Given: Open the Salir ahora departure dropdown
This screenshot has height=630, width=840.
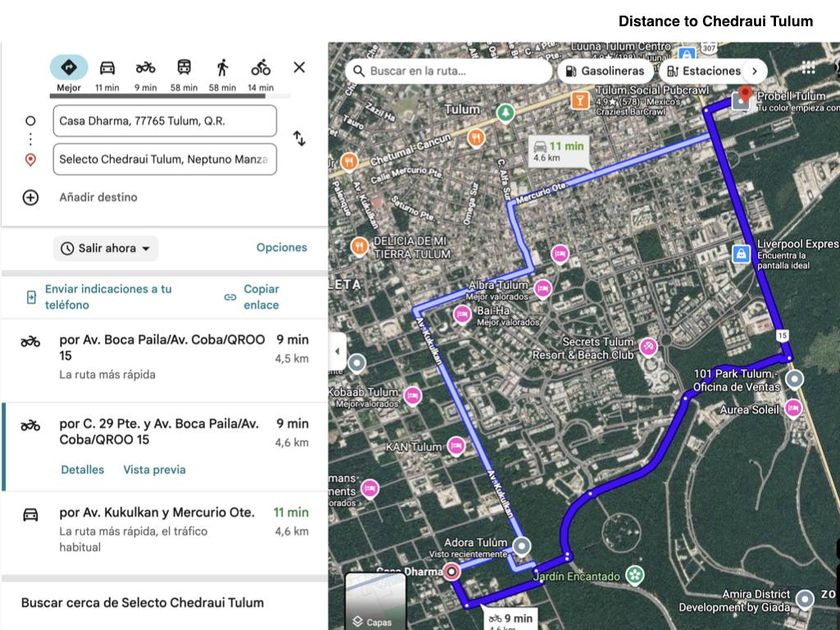Looking at the screenshot, I should point(106,249).
